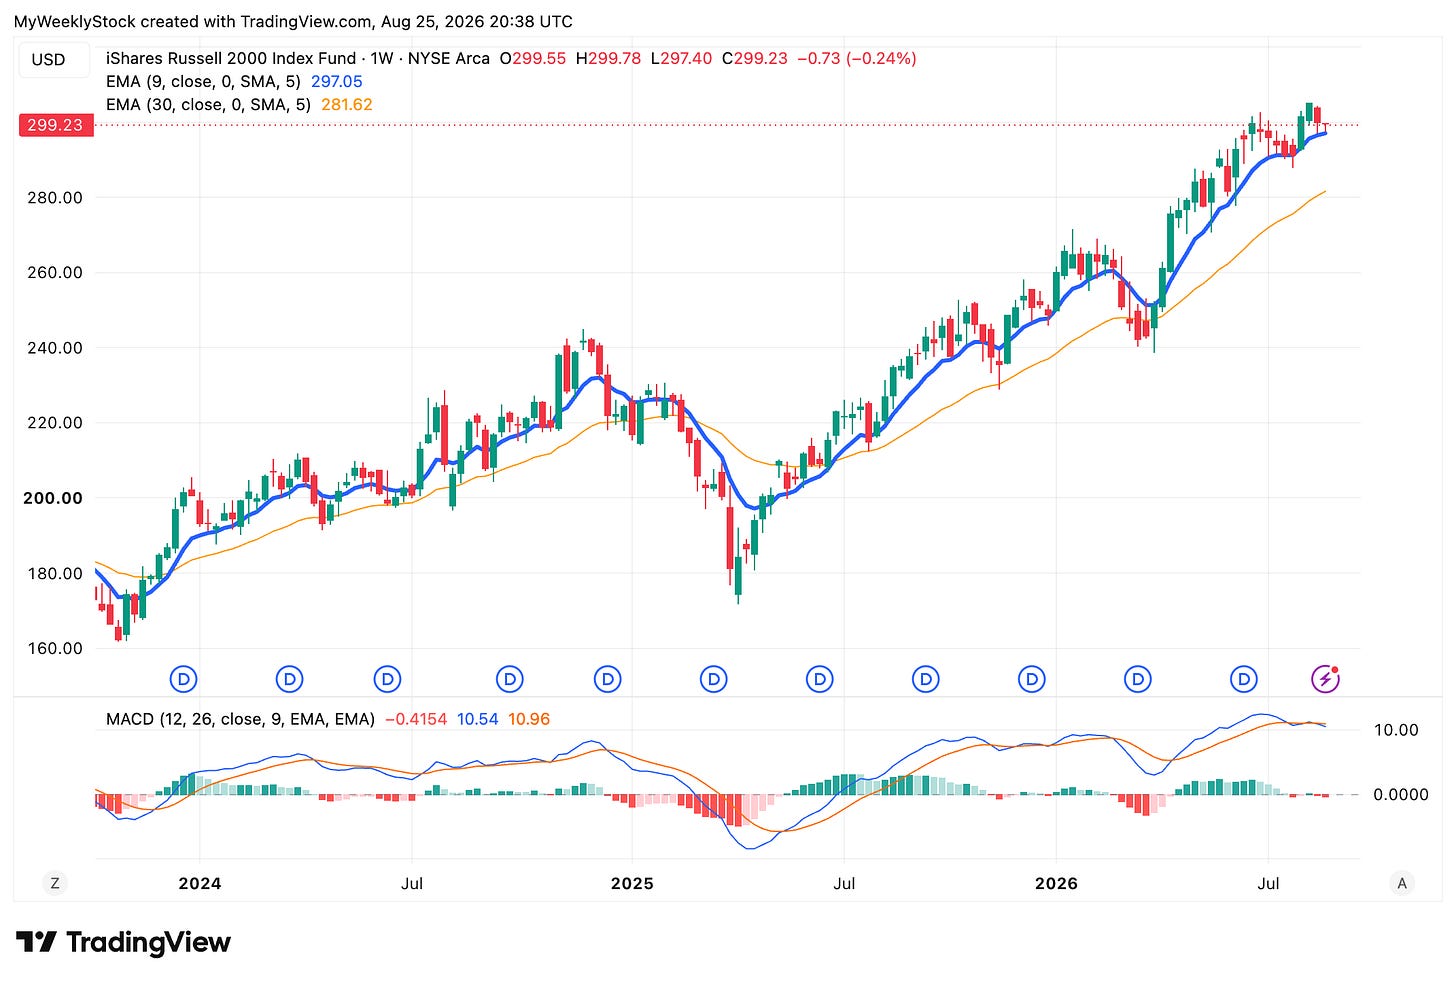
Task: Click the close price C299.23
Action: [x=754, y=58]
